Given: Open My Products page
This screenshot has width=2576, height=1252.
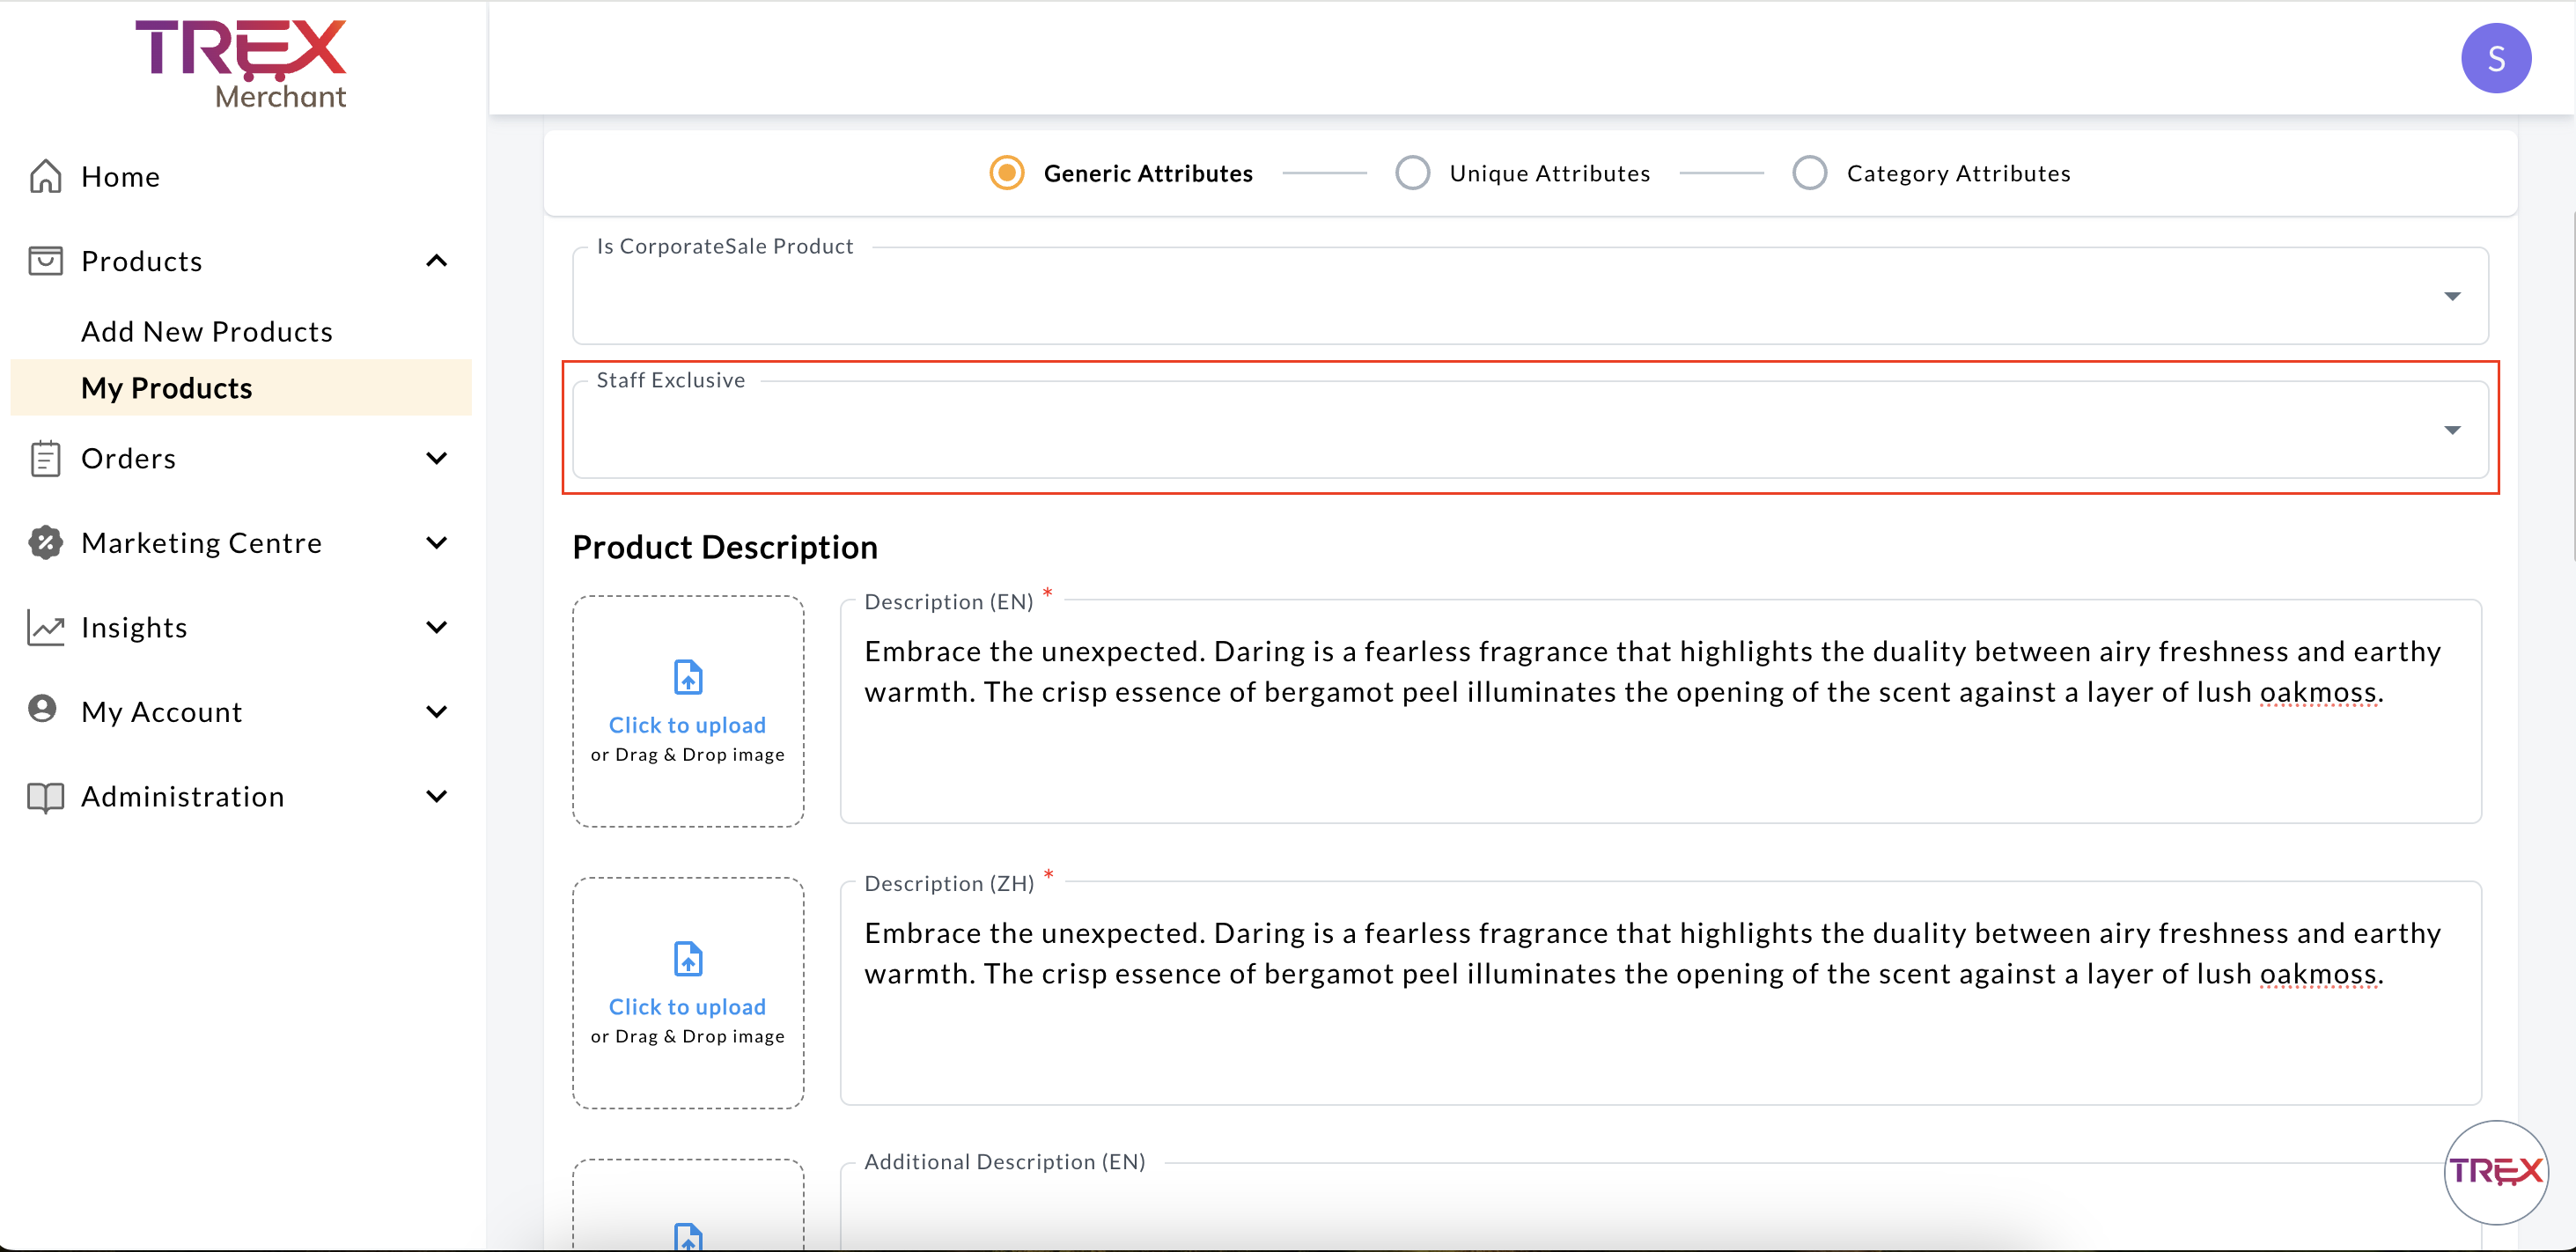Looking at the screenshot, I should (167, 388).
